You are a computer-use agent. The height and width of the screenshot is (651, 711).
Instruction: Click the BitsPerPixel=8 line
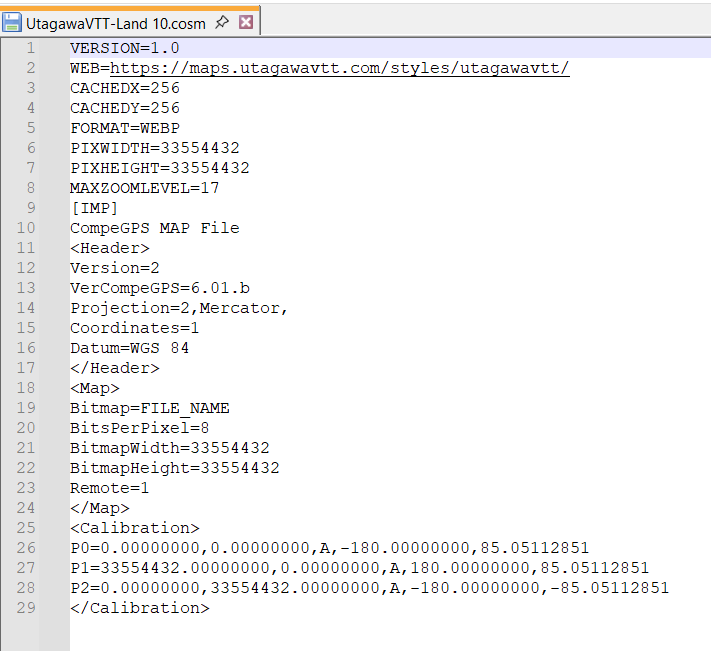coord(140,428)
